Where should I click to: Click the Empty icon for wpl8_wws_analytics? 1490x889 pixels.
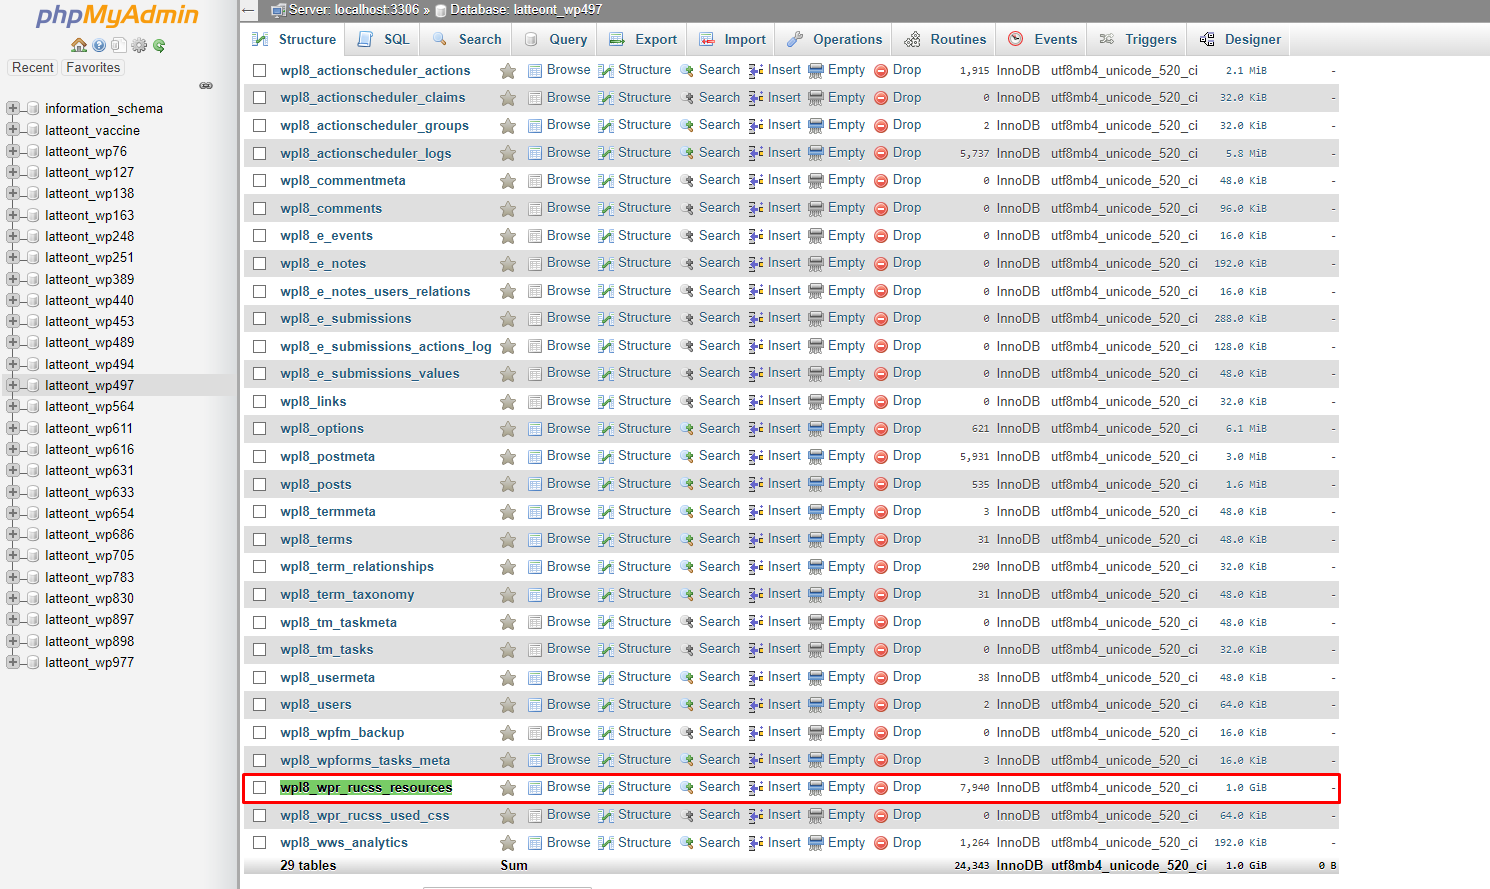(816, 843)
